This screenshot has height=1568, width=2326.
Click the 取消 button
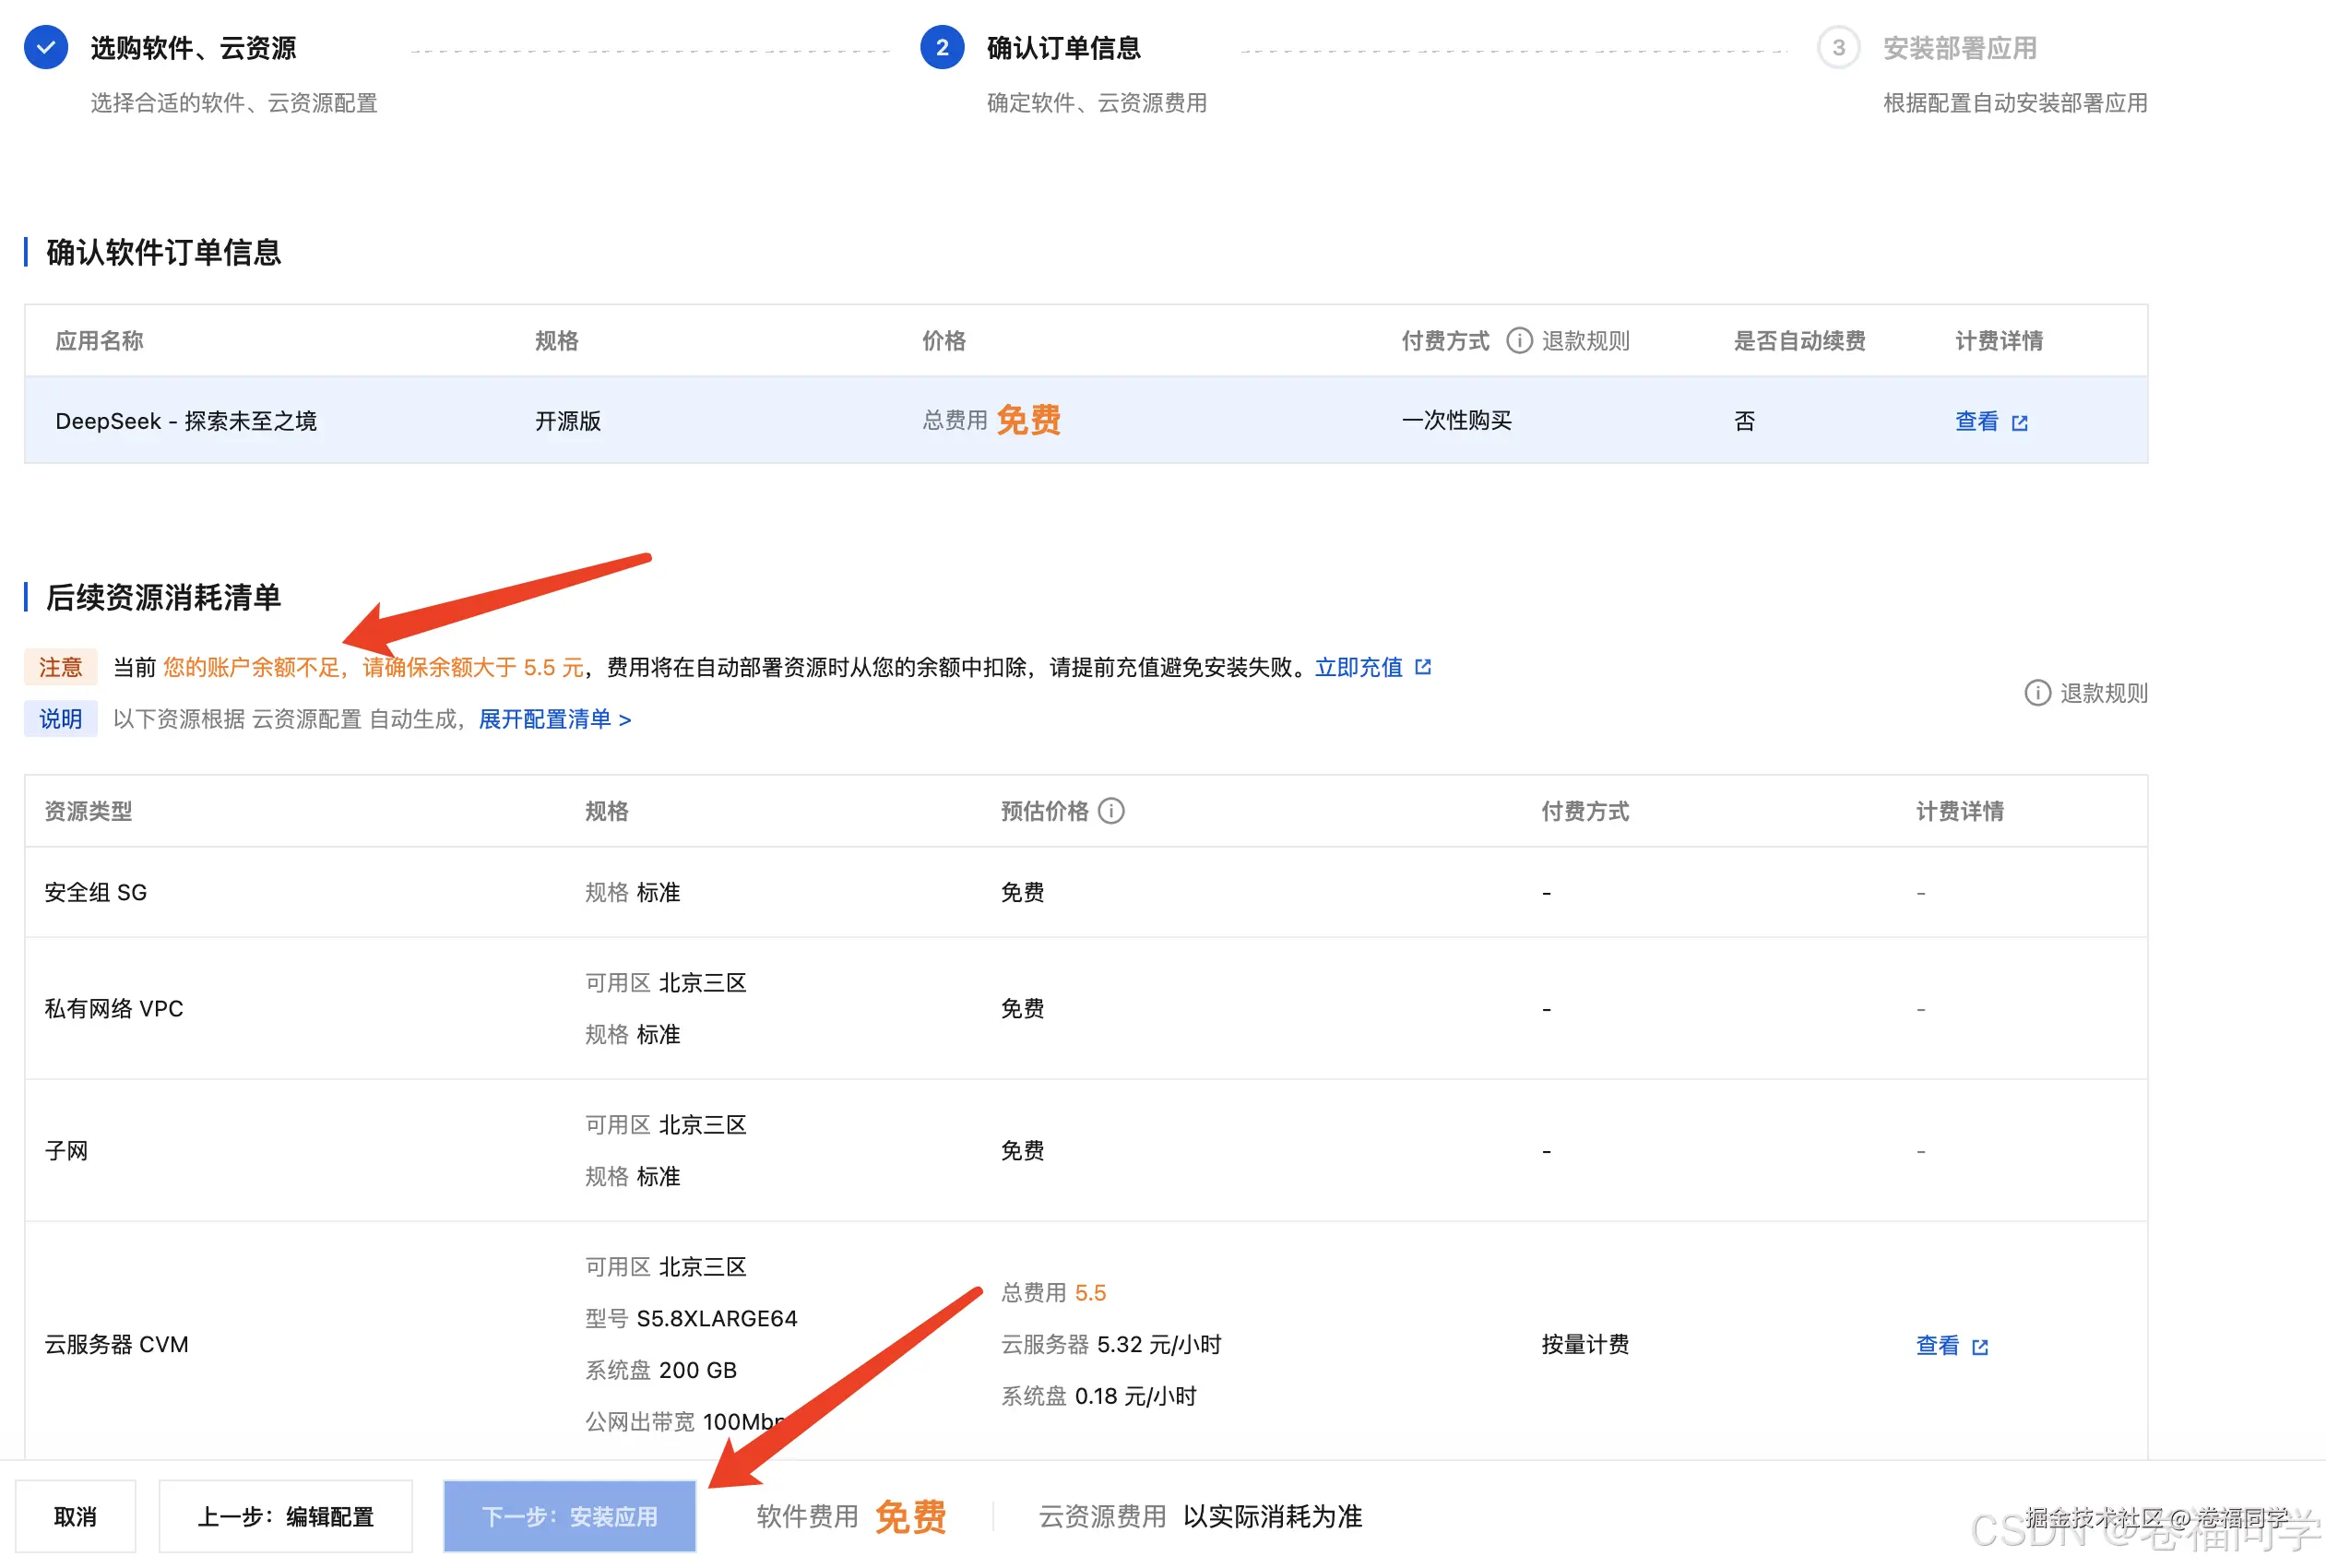[75, 1517]
